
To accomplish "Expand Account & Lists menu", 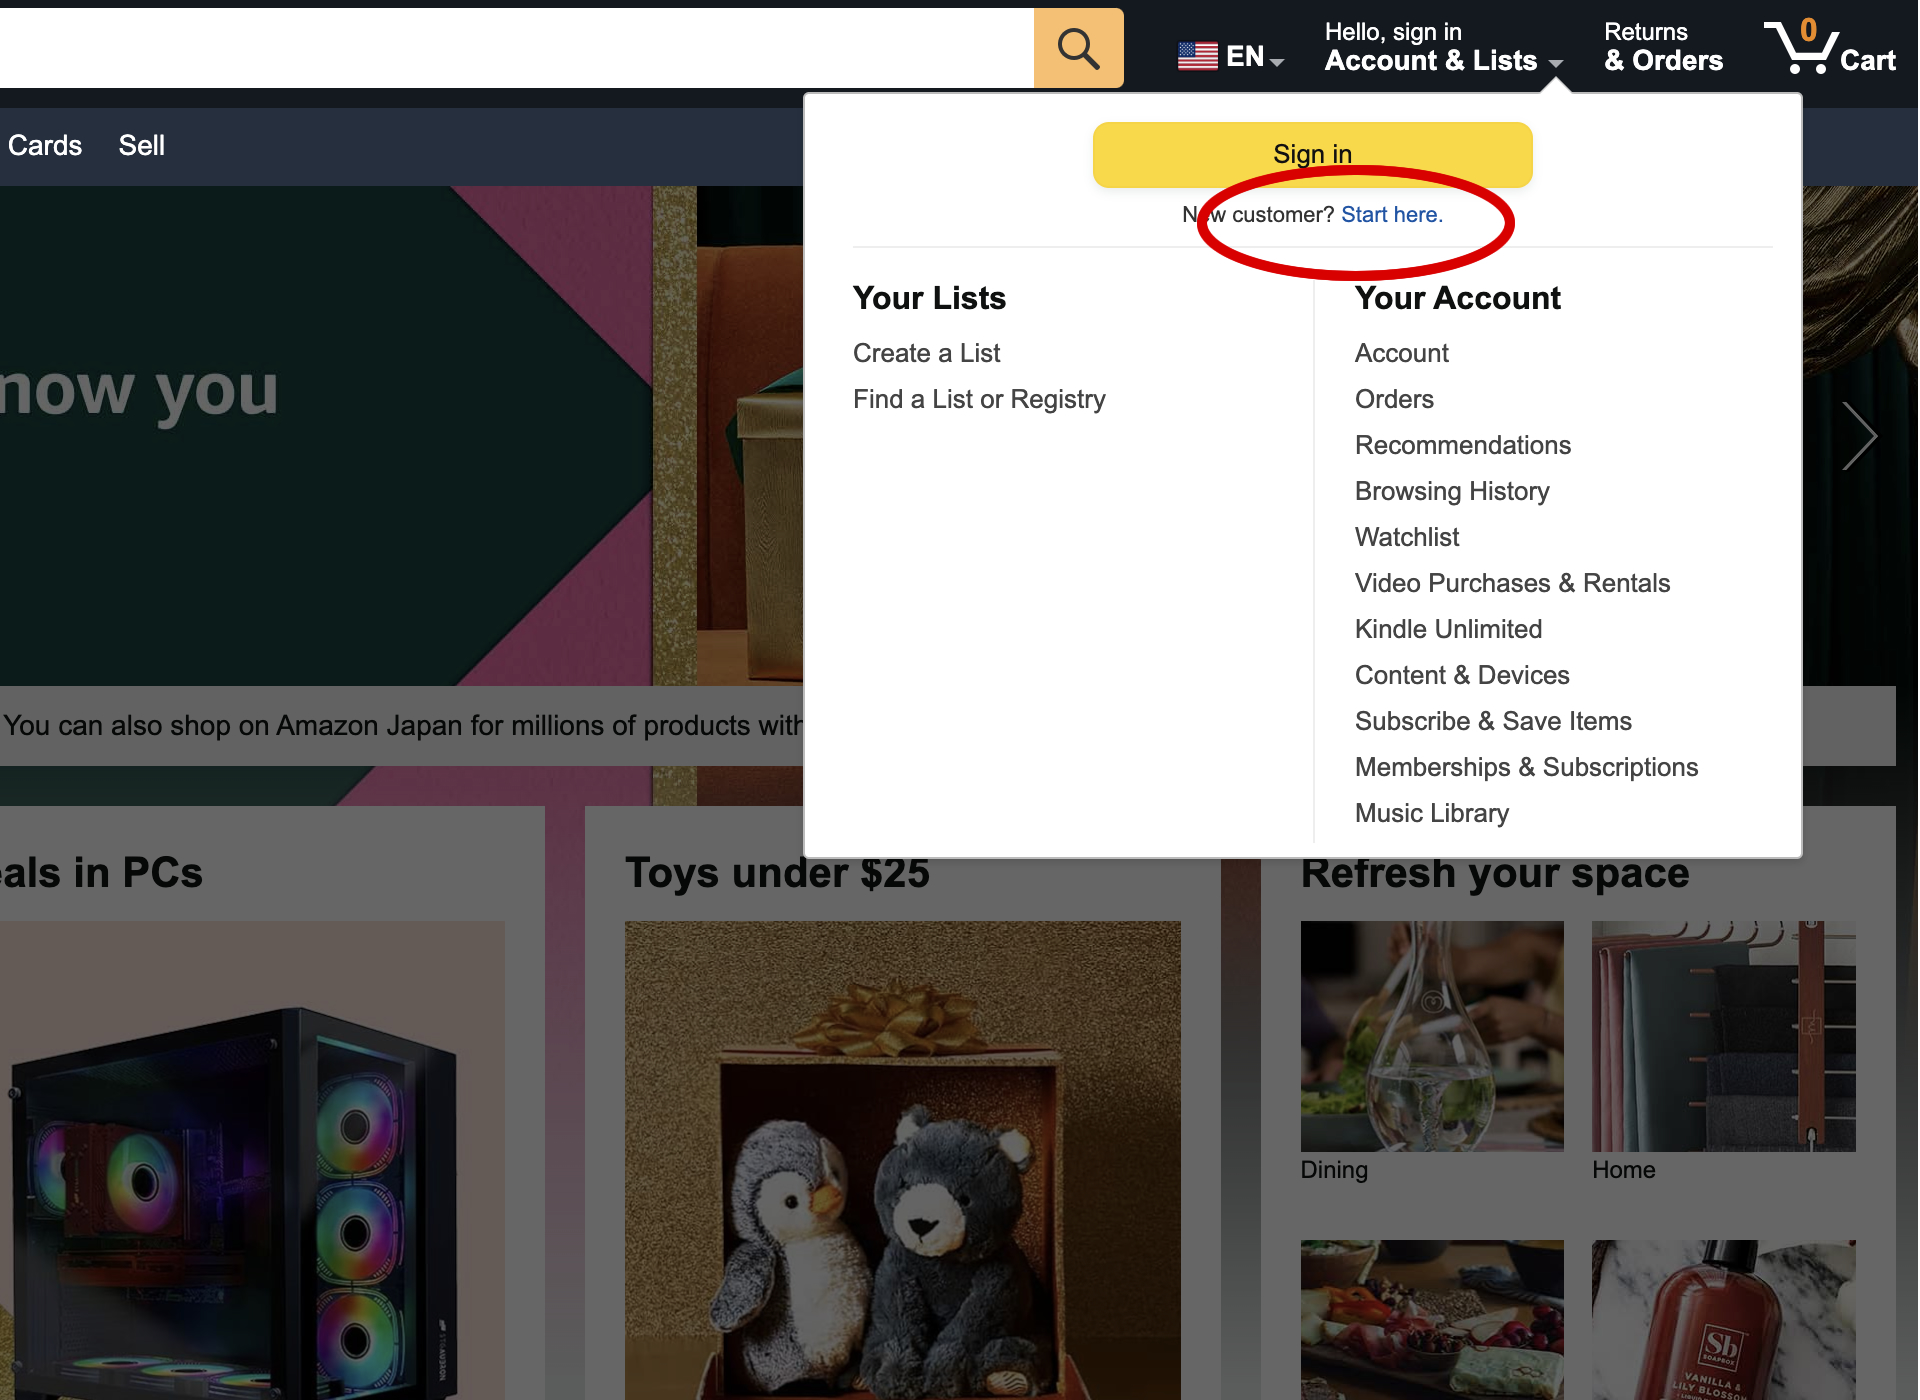I will click(x=1443, y=47).
